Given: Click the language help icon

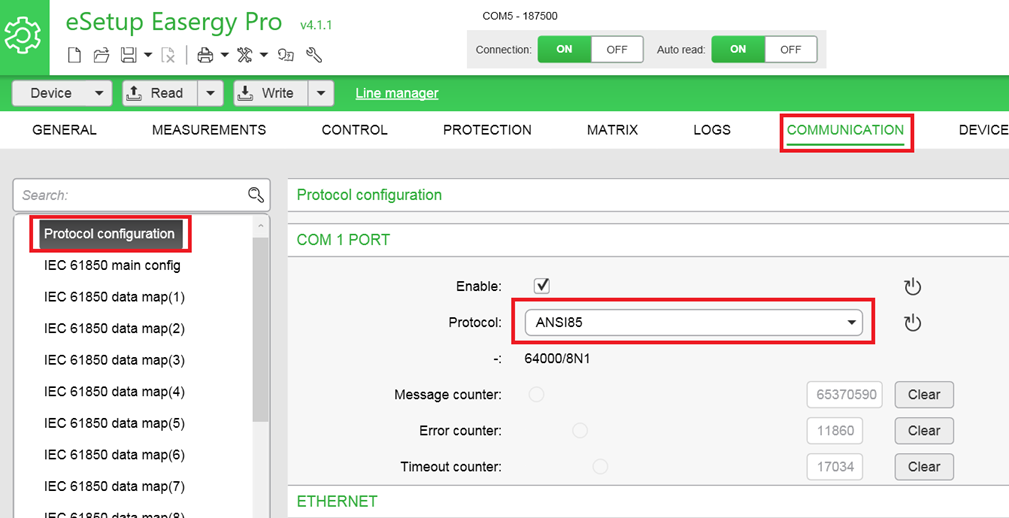Looking at the screenshot, I should 286,55.
